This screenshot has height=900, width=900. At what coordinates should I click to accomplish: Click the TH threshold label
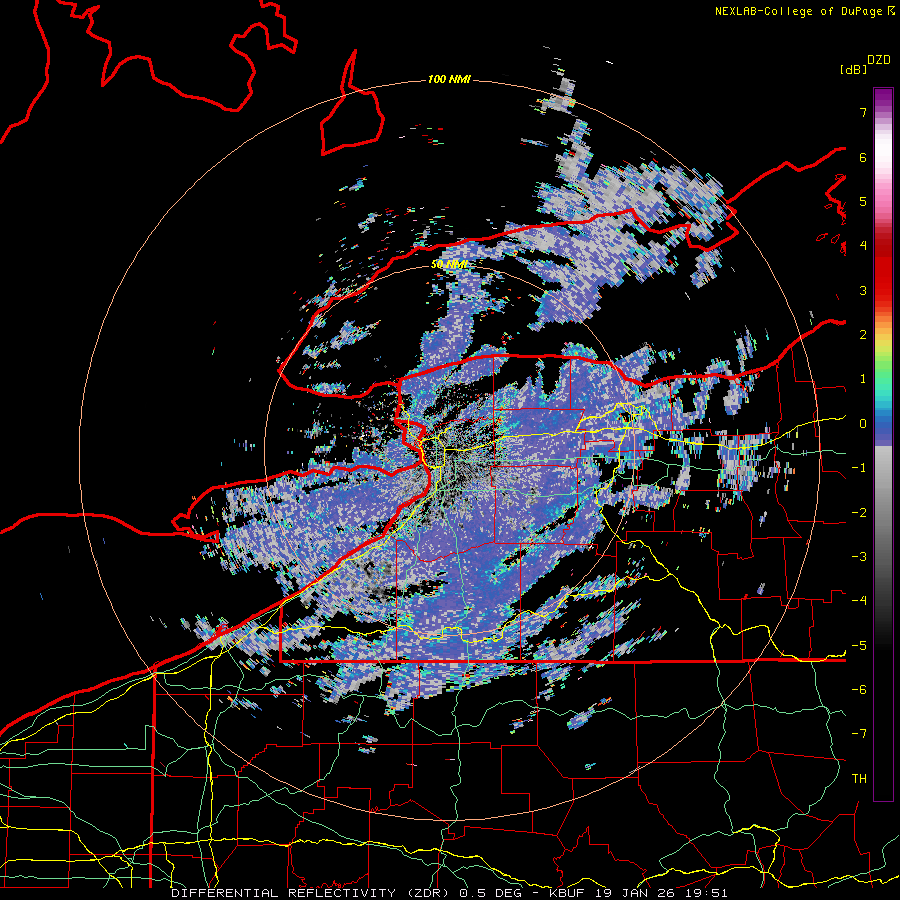coord(859,779)
